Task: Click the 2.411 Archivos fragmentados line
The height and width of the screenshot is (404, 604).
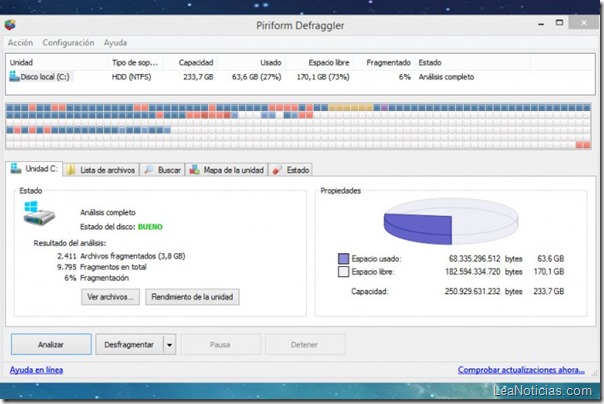Action: pyautogui.click(x=121, y=256)
